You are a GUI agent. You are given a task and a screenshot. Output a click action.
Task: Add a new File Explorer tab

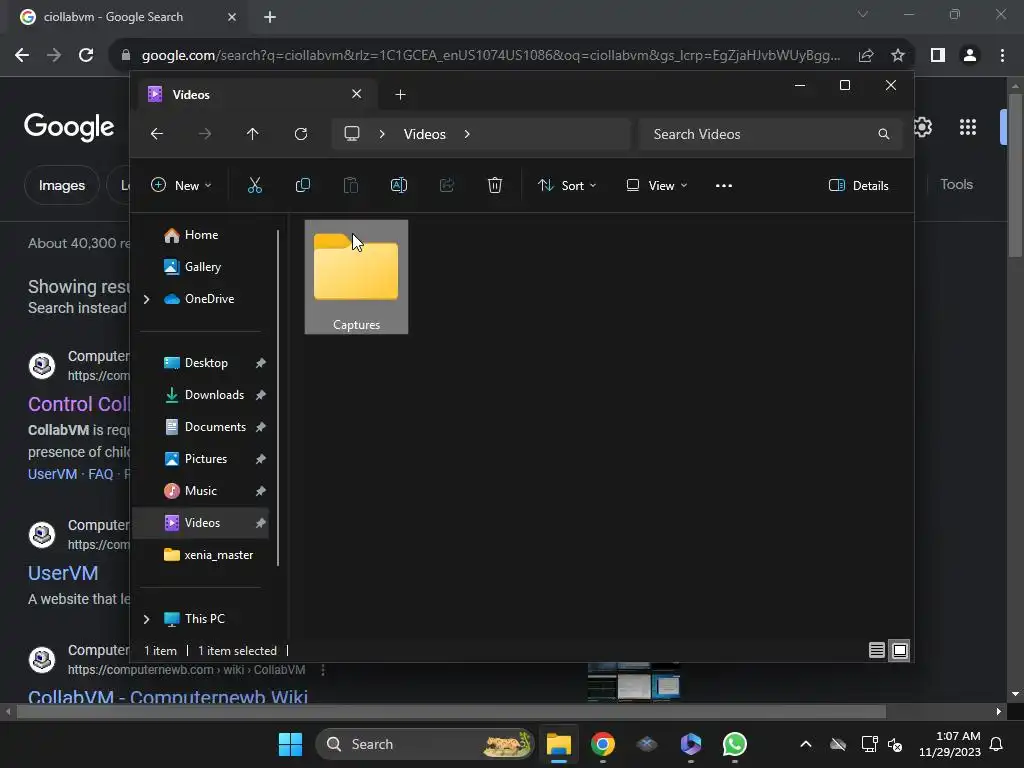pos(400,95)
